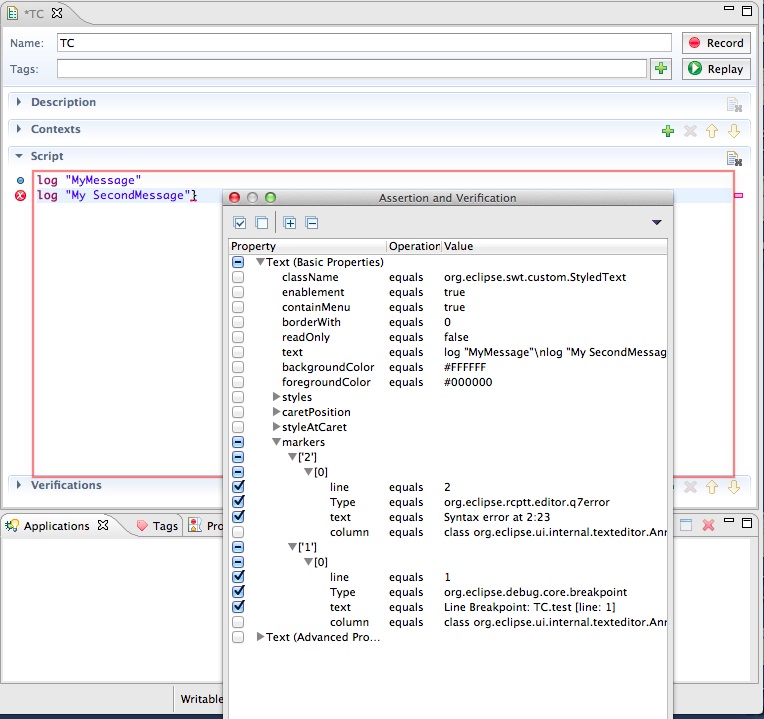764x719 pixels.
Task: Collapse all tree nodes in the assertion window
Action: click(312, 223)
